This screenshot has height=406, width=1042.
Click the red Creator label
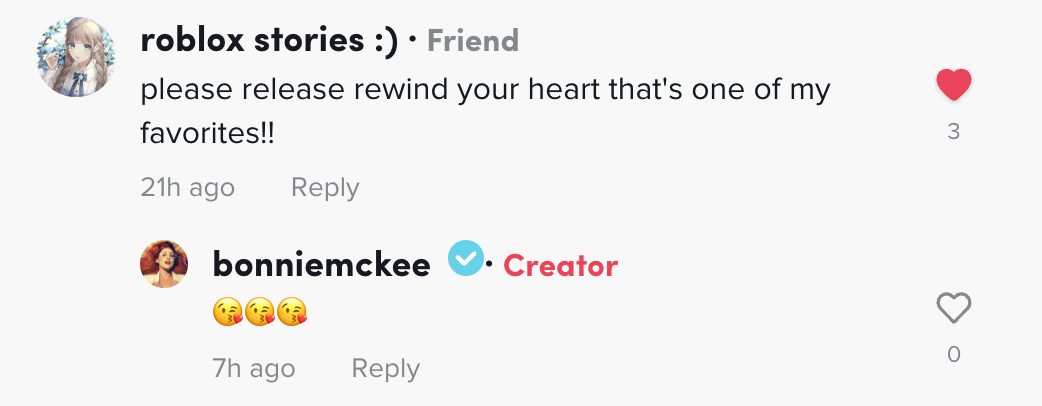[560, 265]
